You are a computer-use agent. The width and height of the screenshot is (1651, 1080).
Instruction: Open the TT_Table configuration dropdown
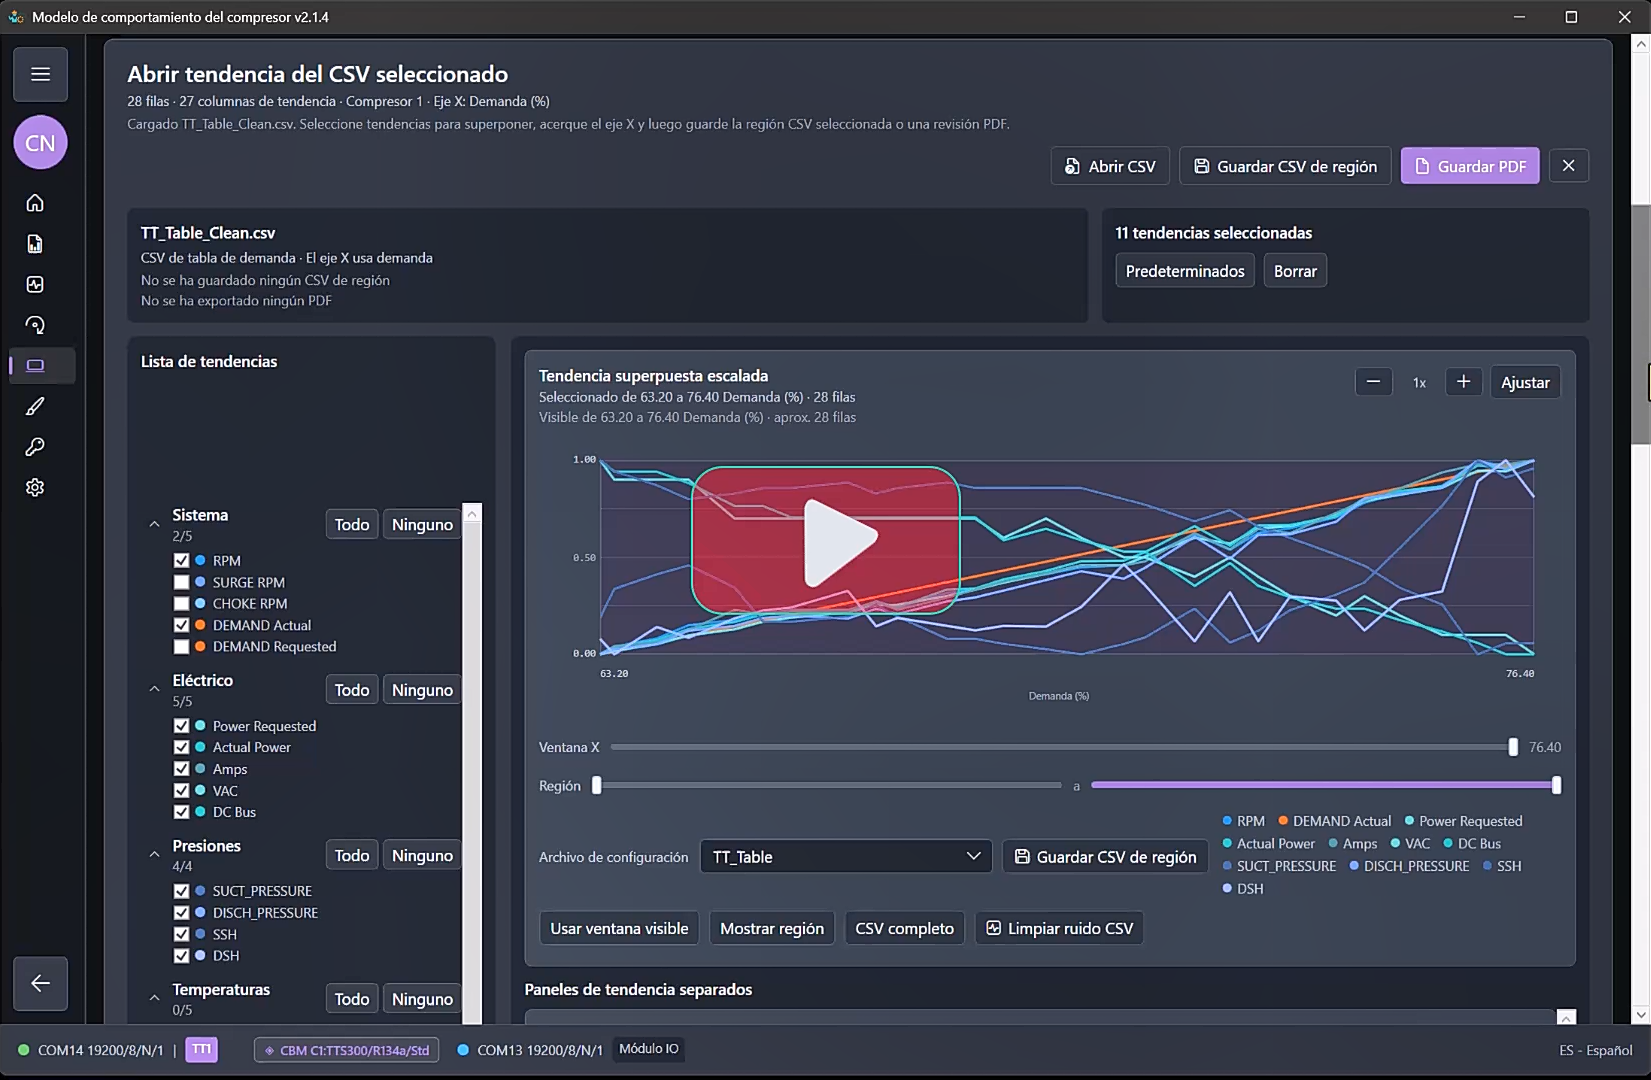point(846,857)
